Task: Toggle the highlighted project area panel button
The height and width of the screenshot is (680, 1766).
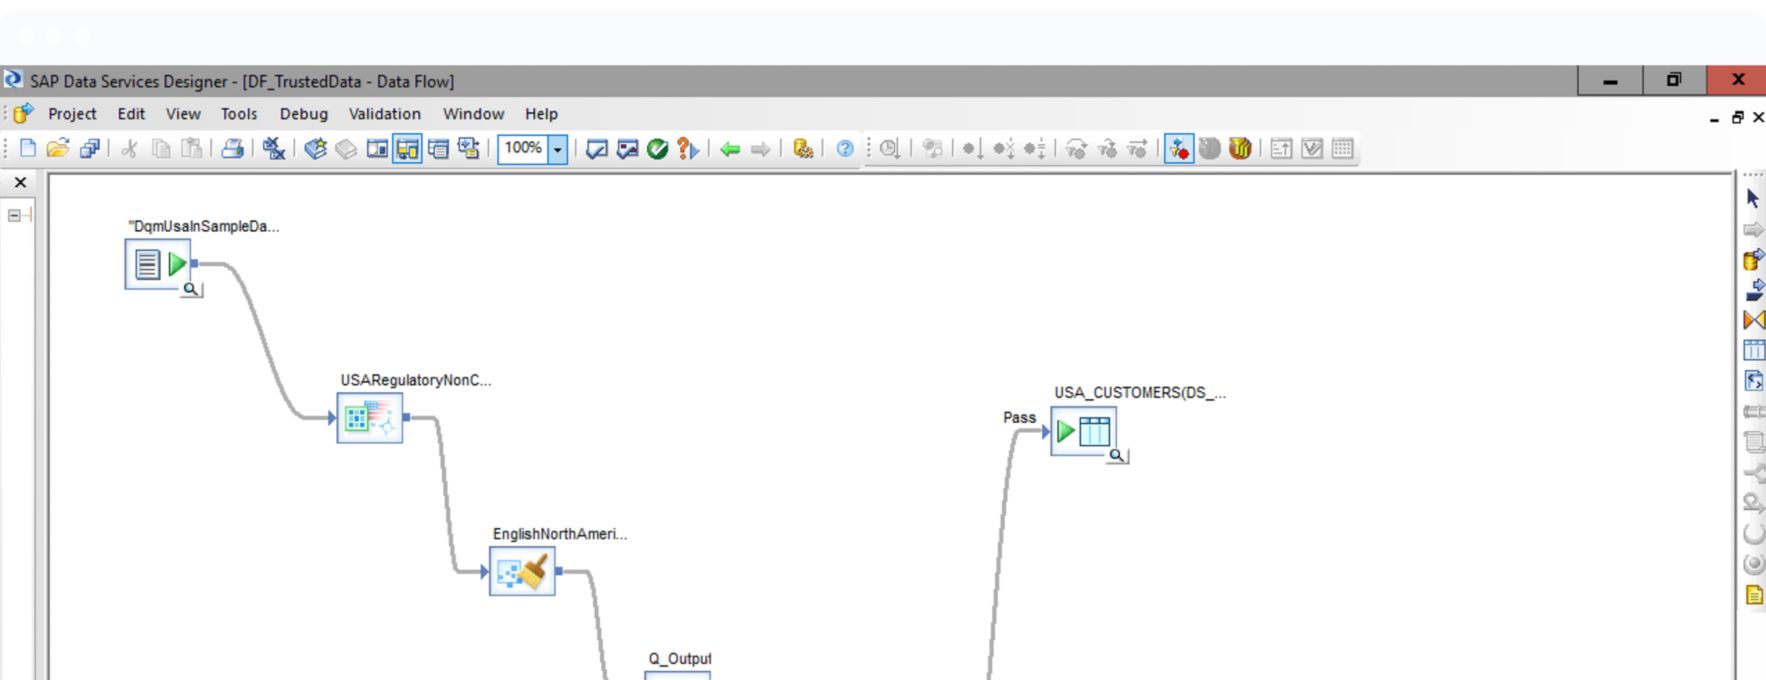Action: point(407,149)
